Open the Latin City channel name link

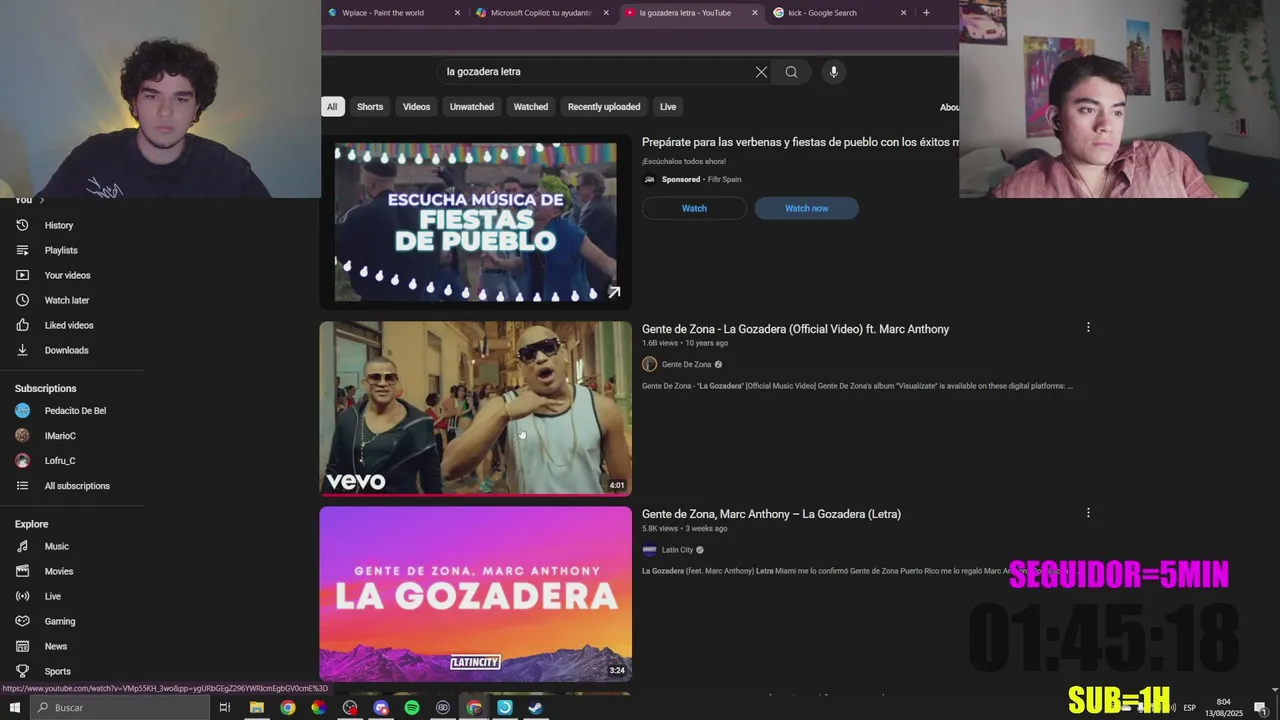[677, 550]
